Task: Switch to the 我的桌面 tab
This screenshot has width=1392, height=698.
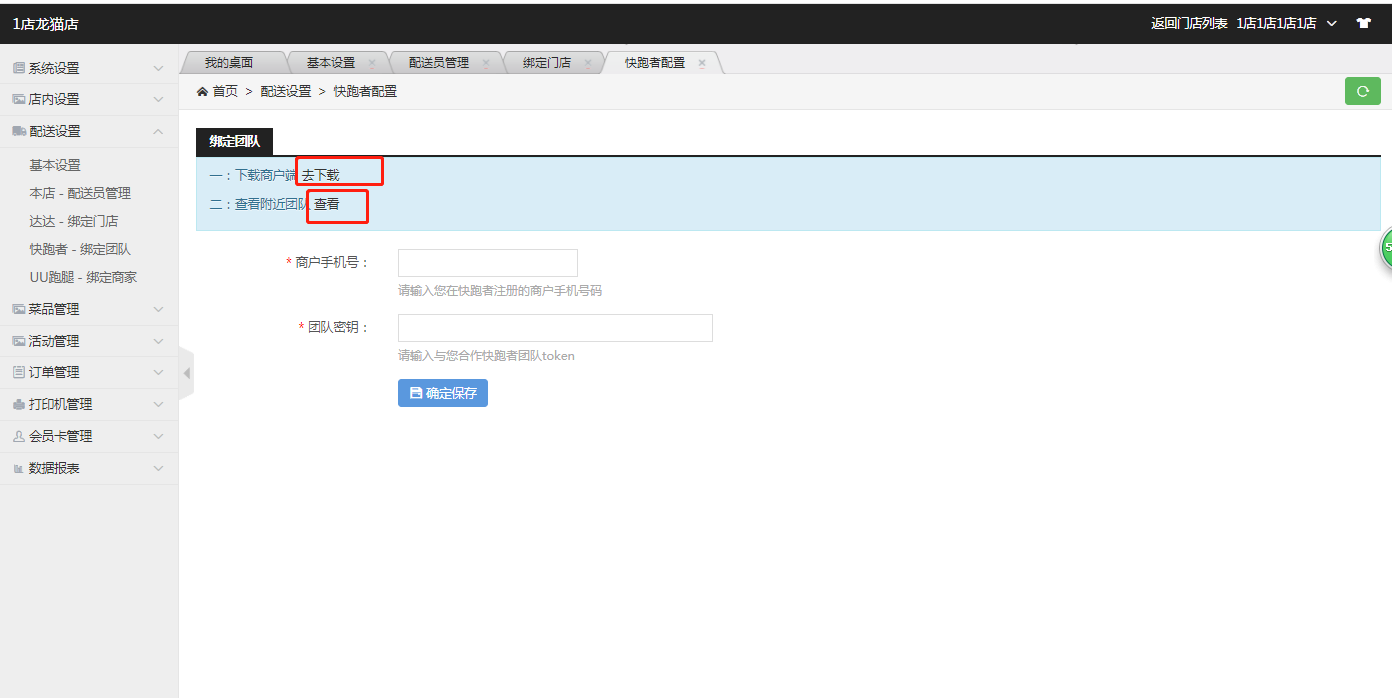Action: click(x=229, y=62)
